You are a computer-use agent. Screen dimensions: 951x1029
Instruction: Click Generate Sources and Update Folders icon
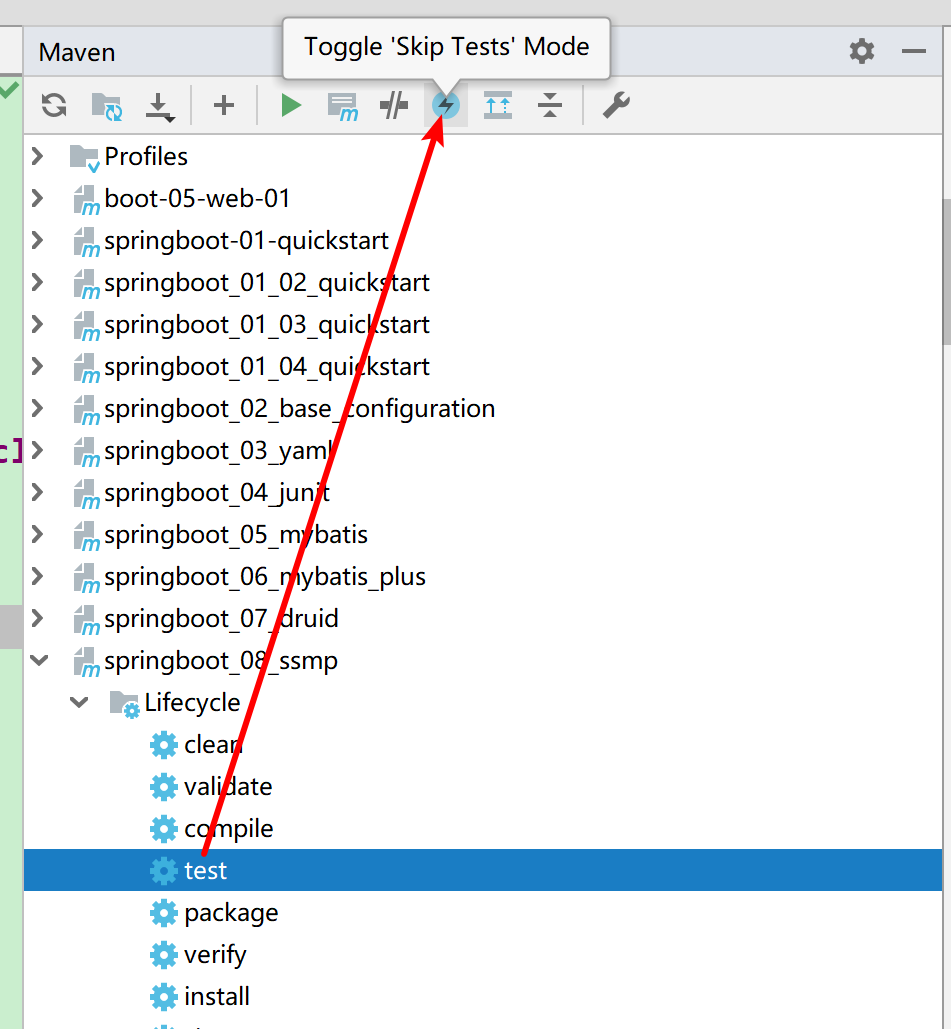coord(106,105)
